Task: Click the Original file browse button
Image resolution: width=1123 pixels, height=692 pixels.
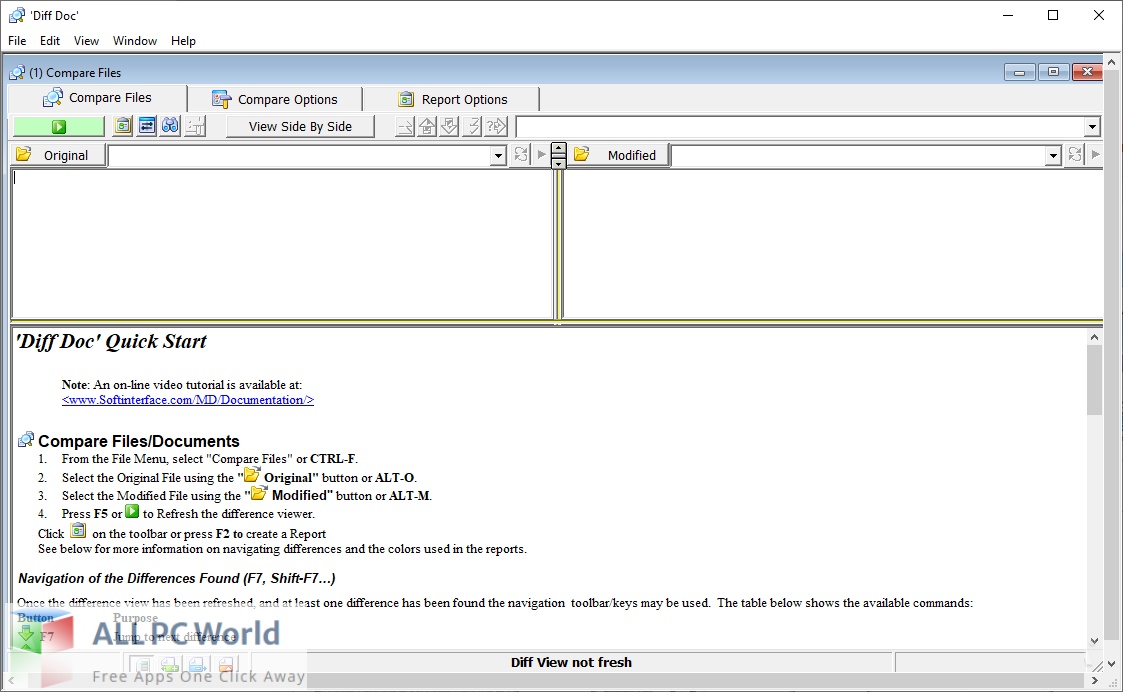Action: pyautogui.click(x=57, y=155)
